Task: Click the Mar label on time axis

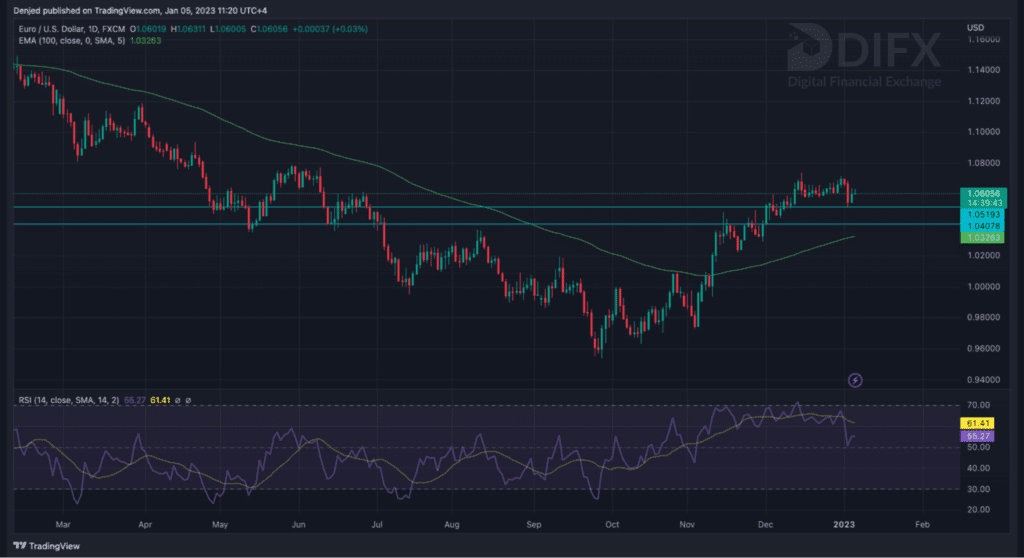Action: pos(65,522)
